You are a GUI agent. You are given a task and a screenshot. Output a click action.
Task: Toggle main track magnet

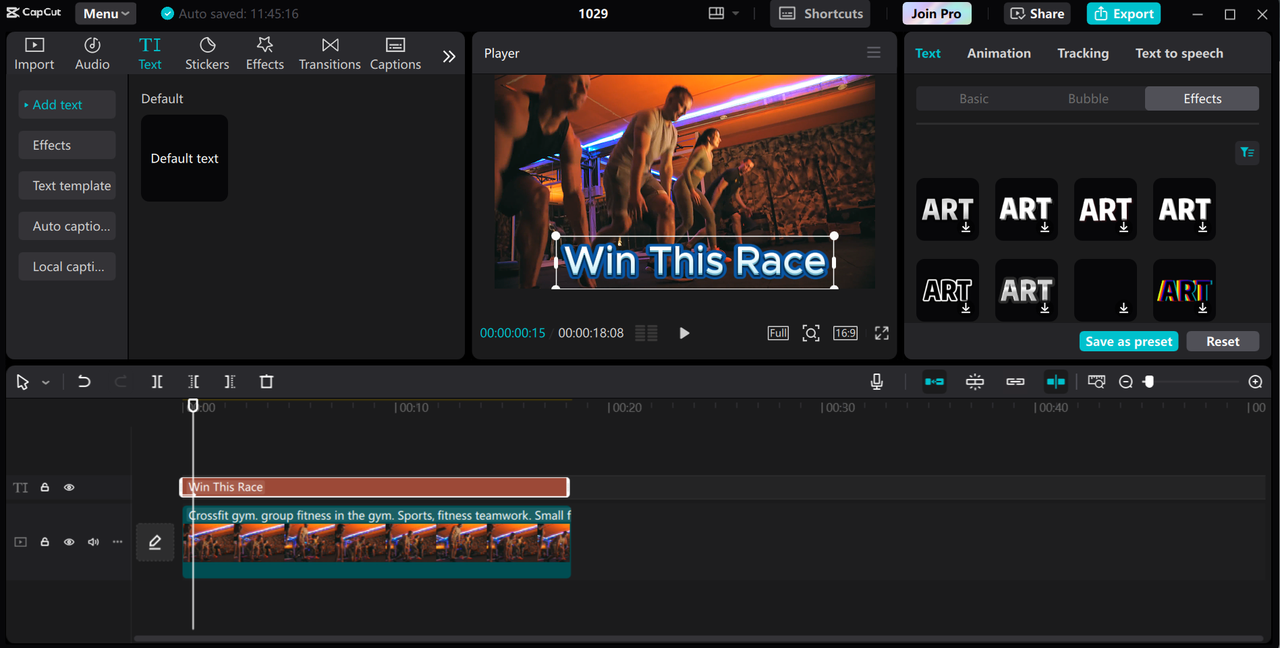click(x=934, y=382)
